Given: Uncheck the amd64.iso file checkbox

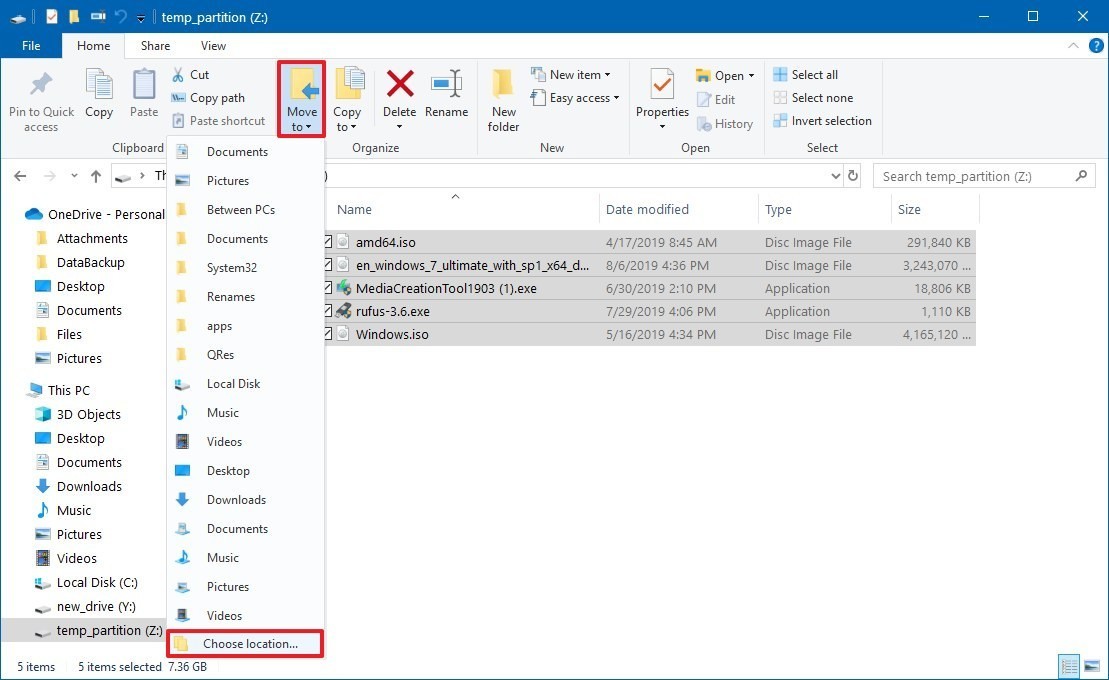Looking at the screenshot, I should (328, 243).
